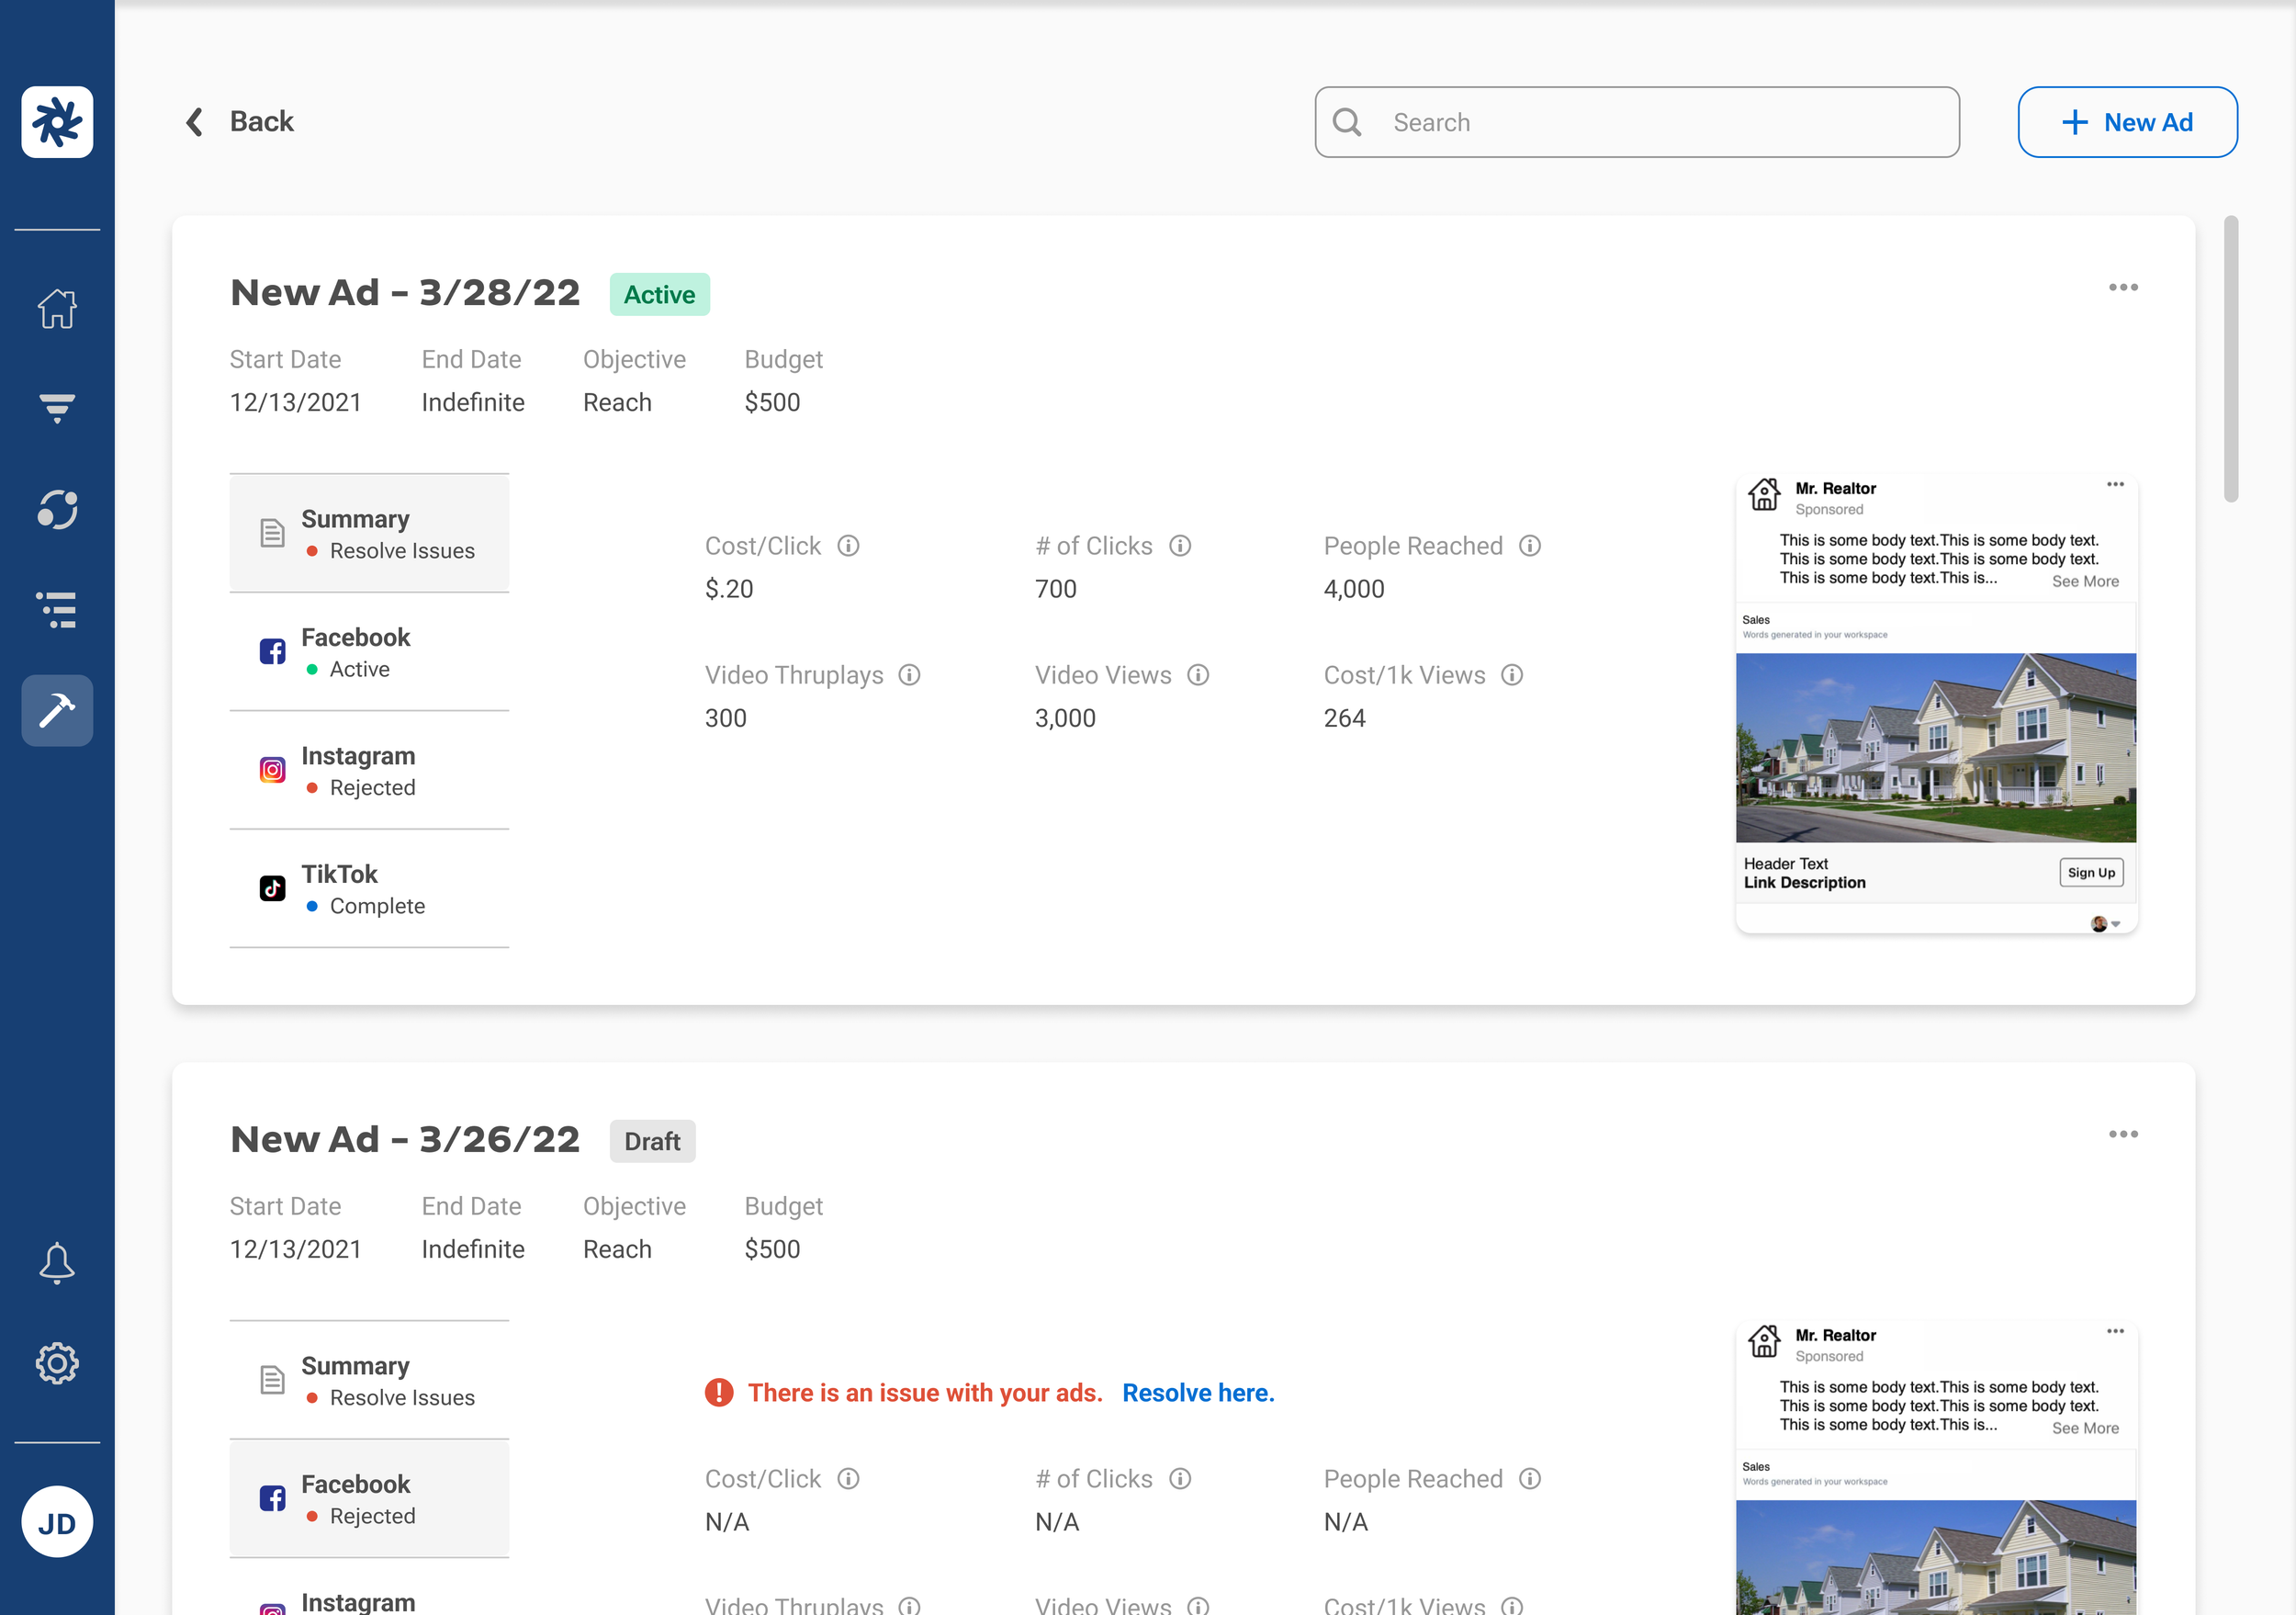This screenshot has height=1615, width=2296.
Task: Open overflow menu on New Ad – 3/28/22 card
Action: pyautogui.click(x=2124, y=287)
